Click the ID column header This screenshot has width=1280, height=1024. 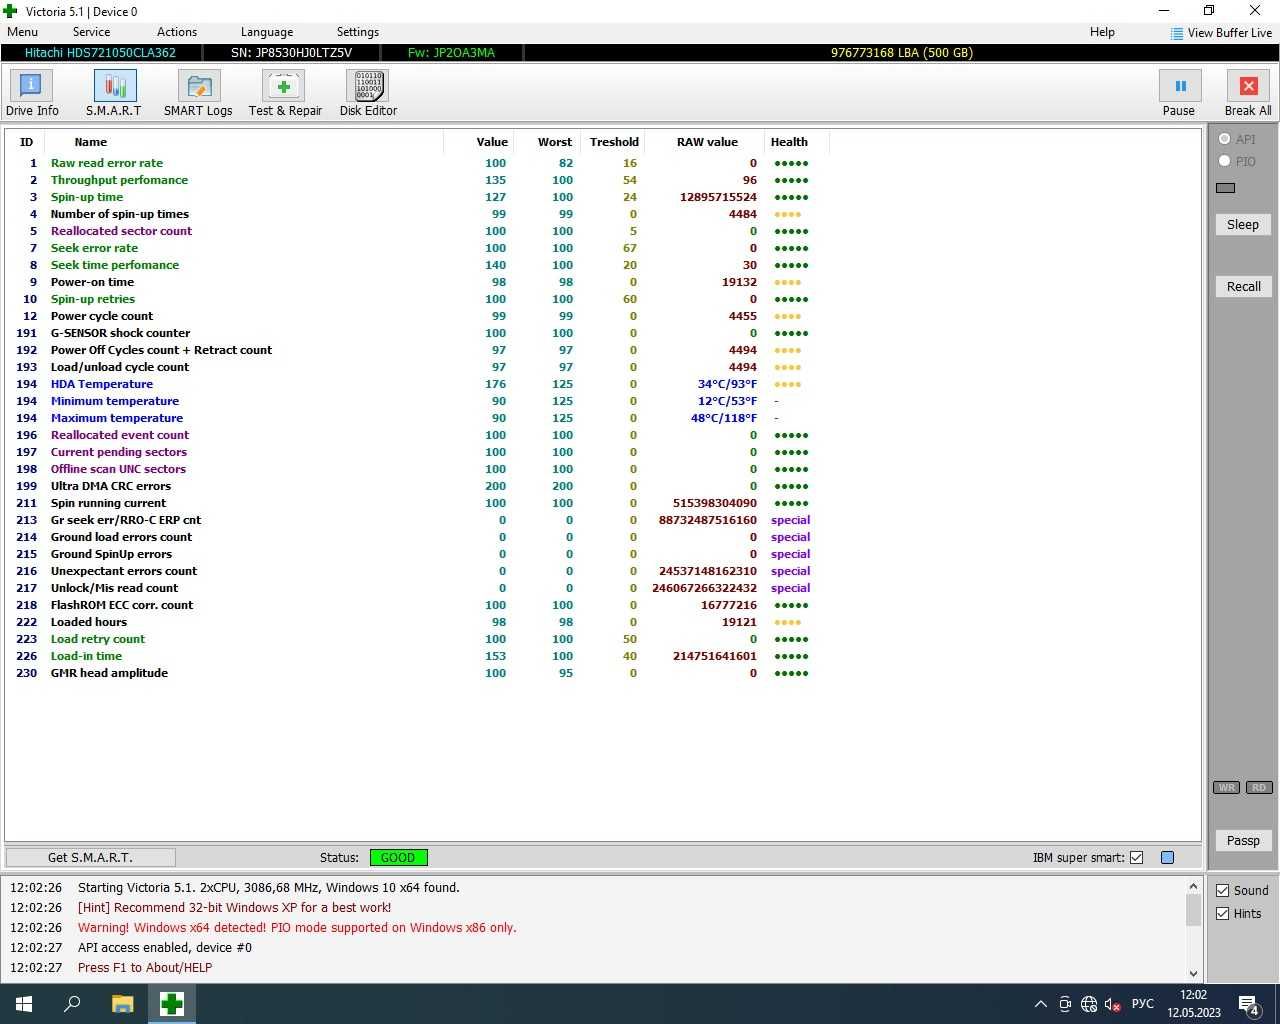tap(26, 142)
